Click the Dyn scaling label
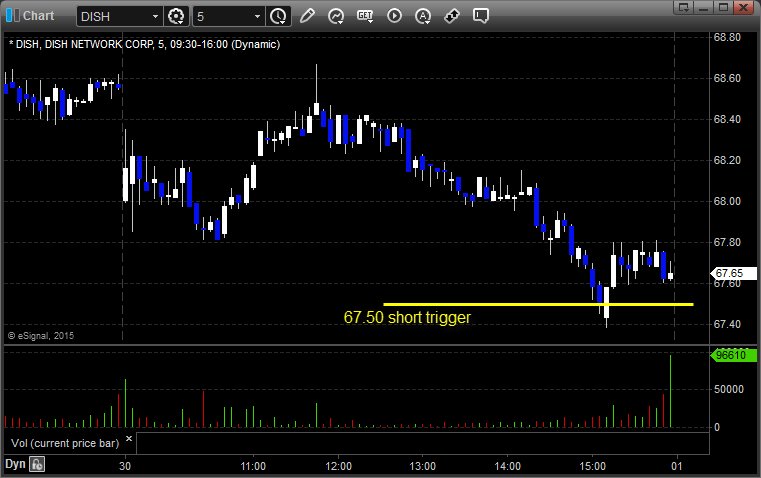Viewport: 761px width, 478px height. click(x=15, y=464)
